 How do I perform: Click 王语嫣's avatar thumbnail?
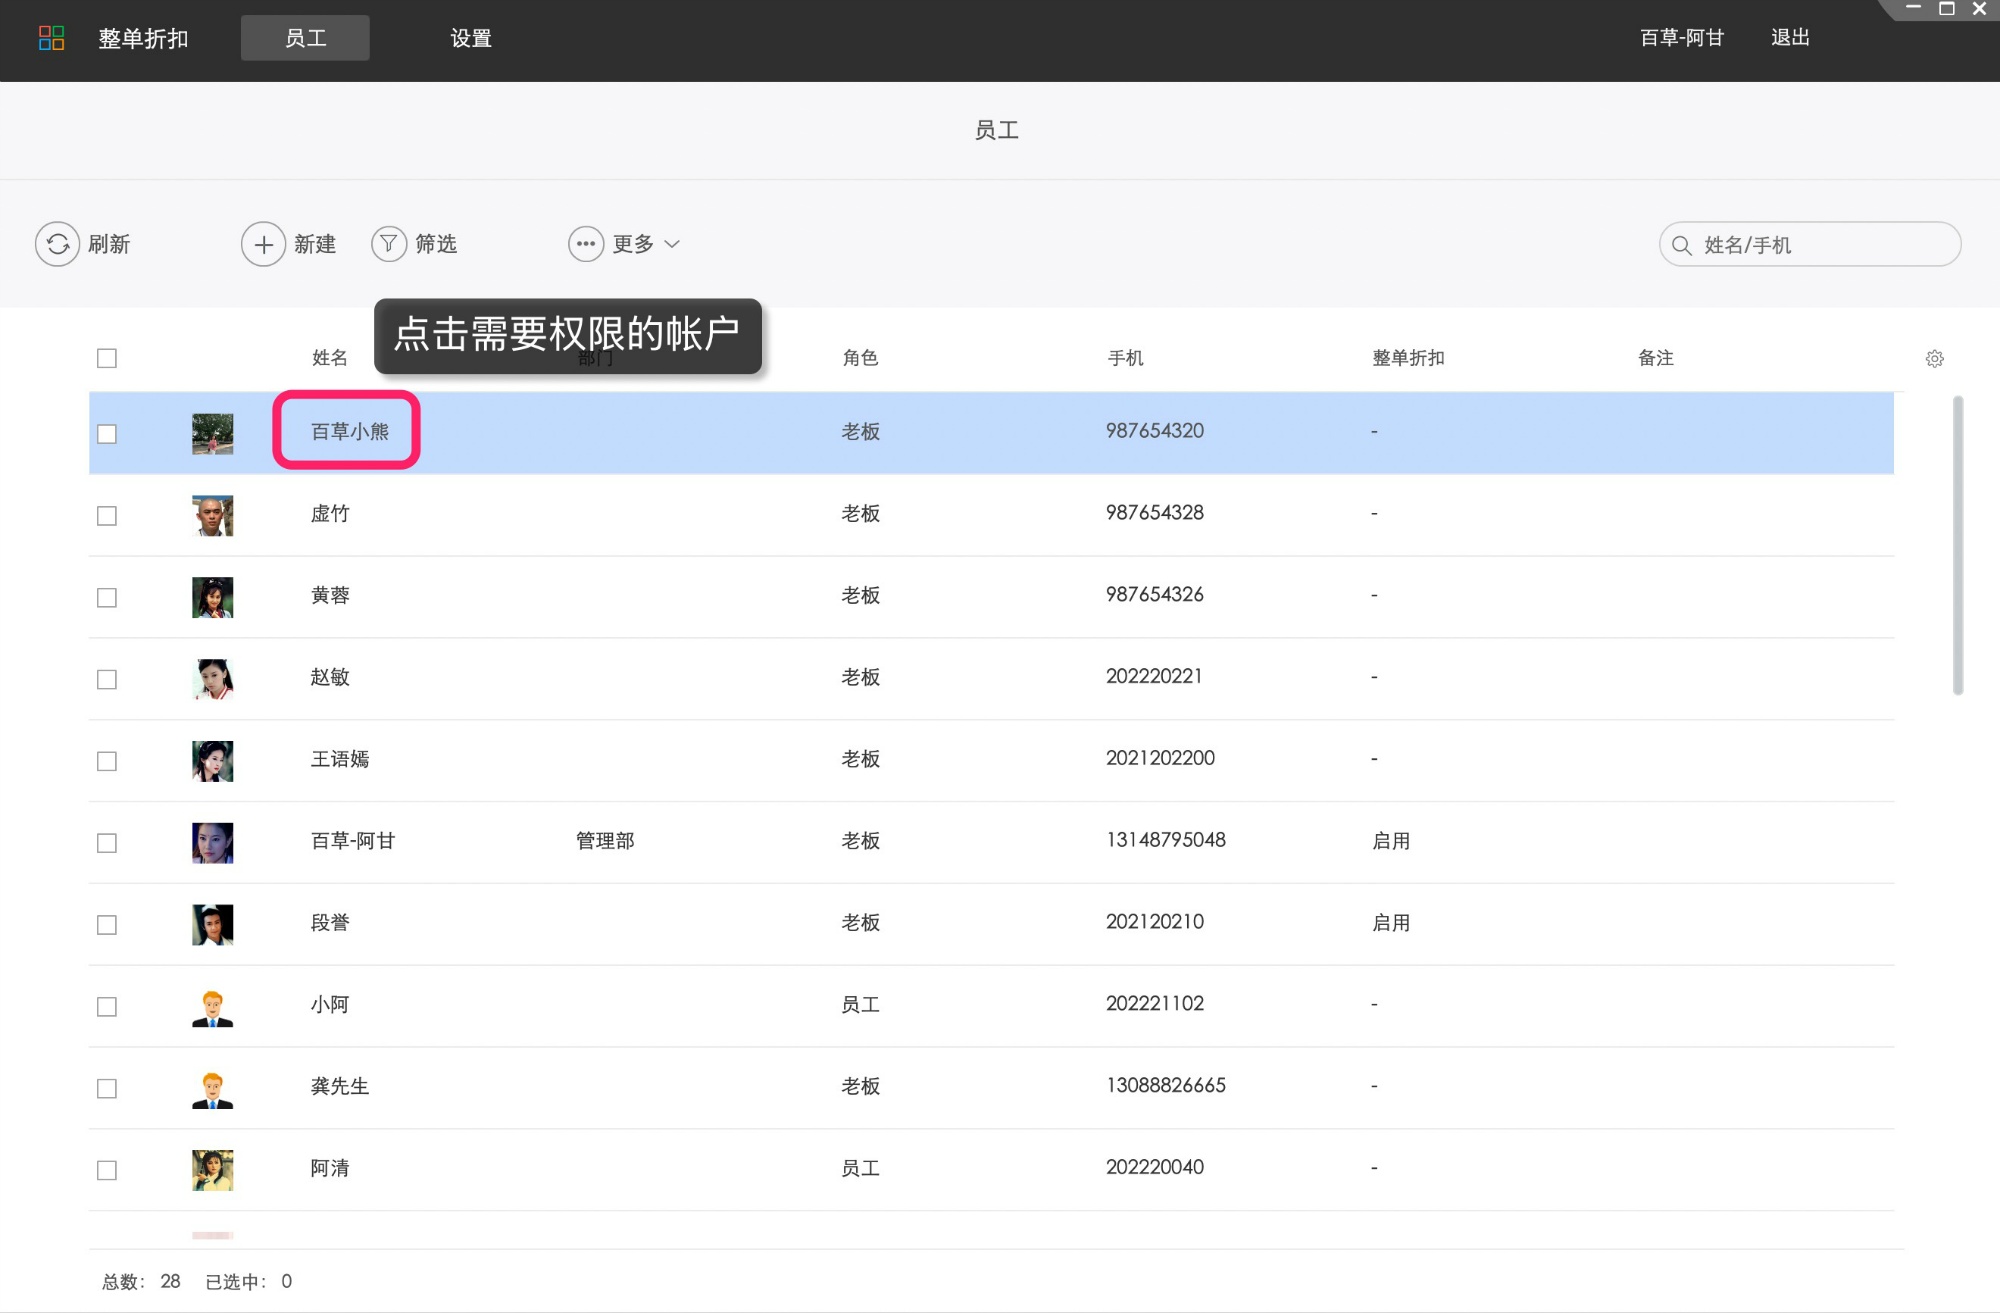[212, 761]
